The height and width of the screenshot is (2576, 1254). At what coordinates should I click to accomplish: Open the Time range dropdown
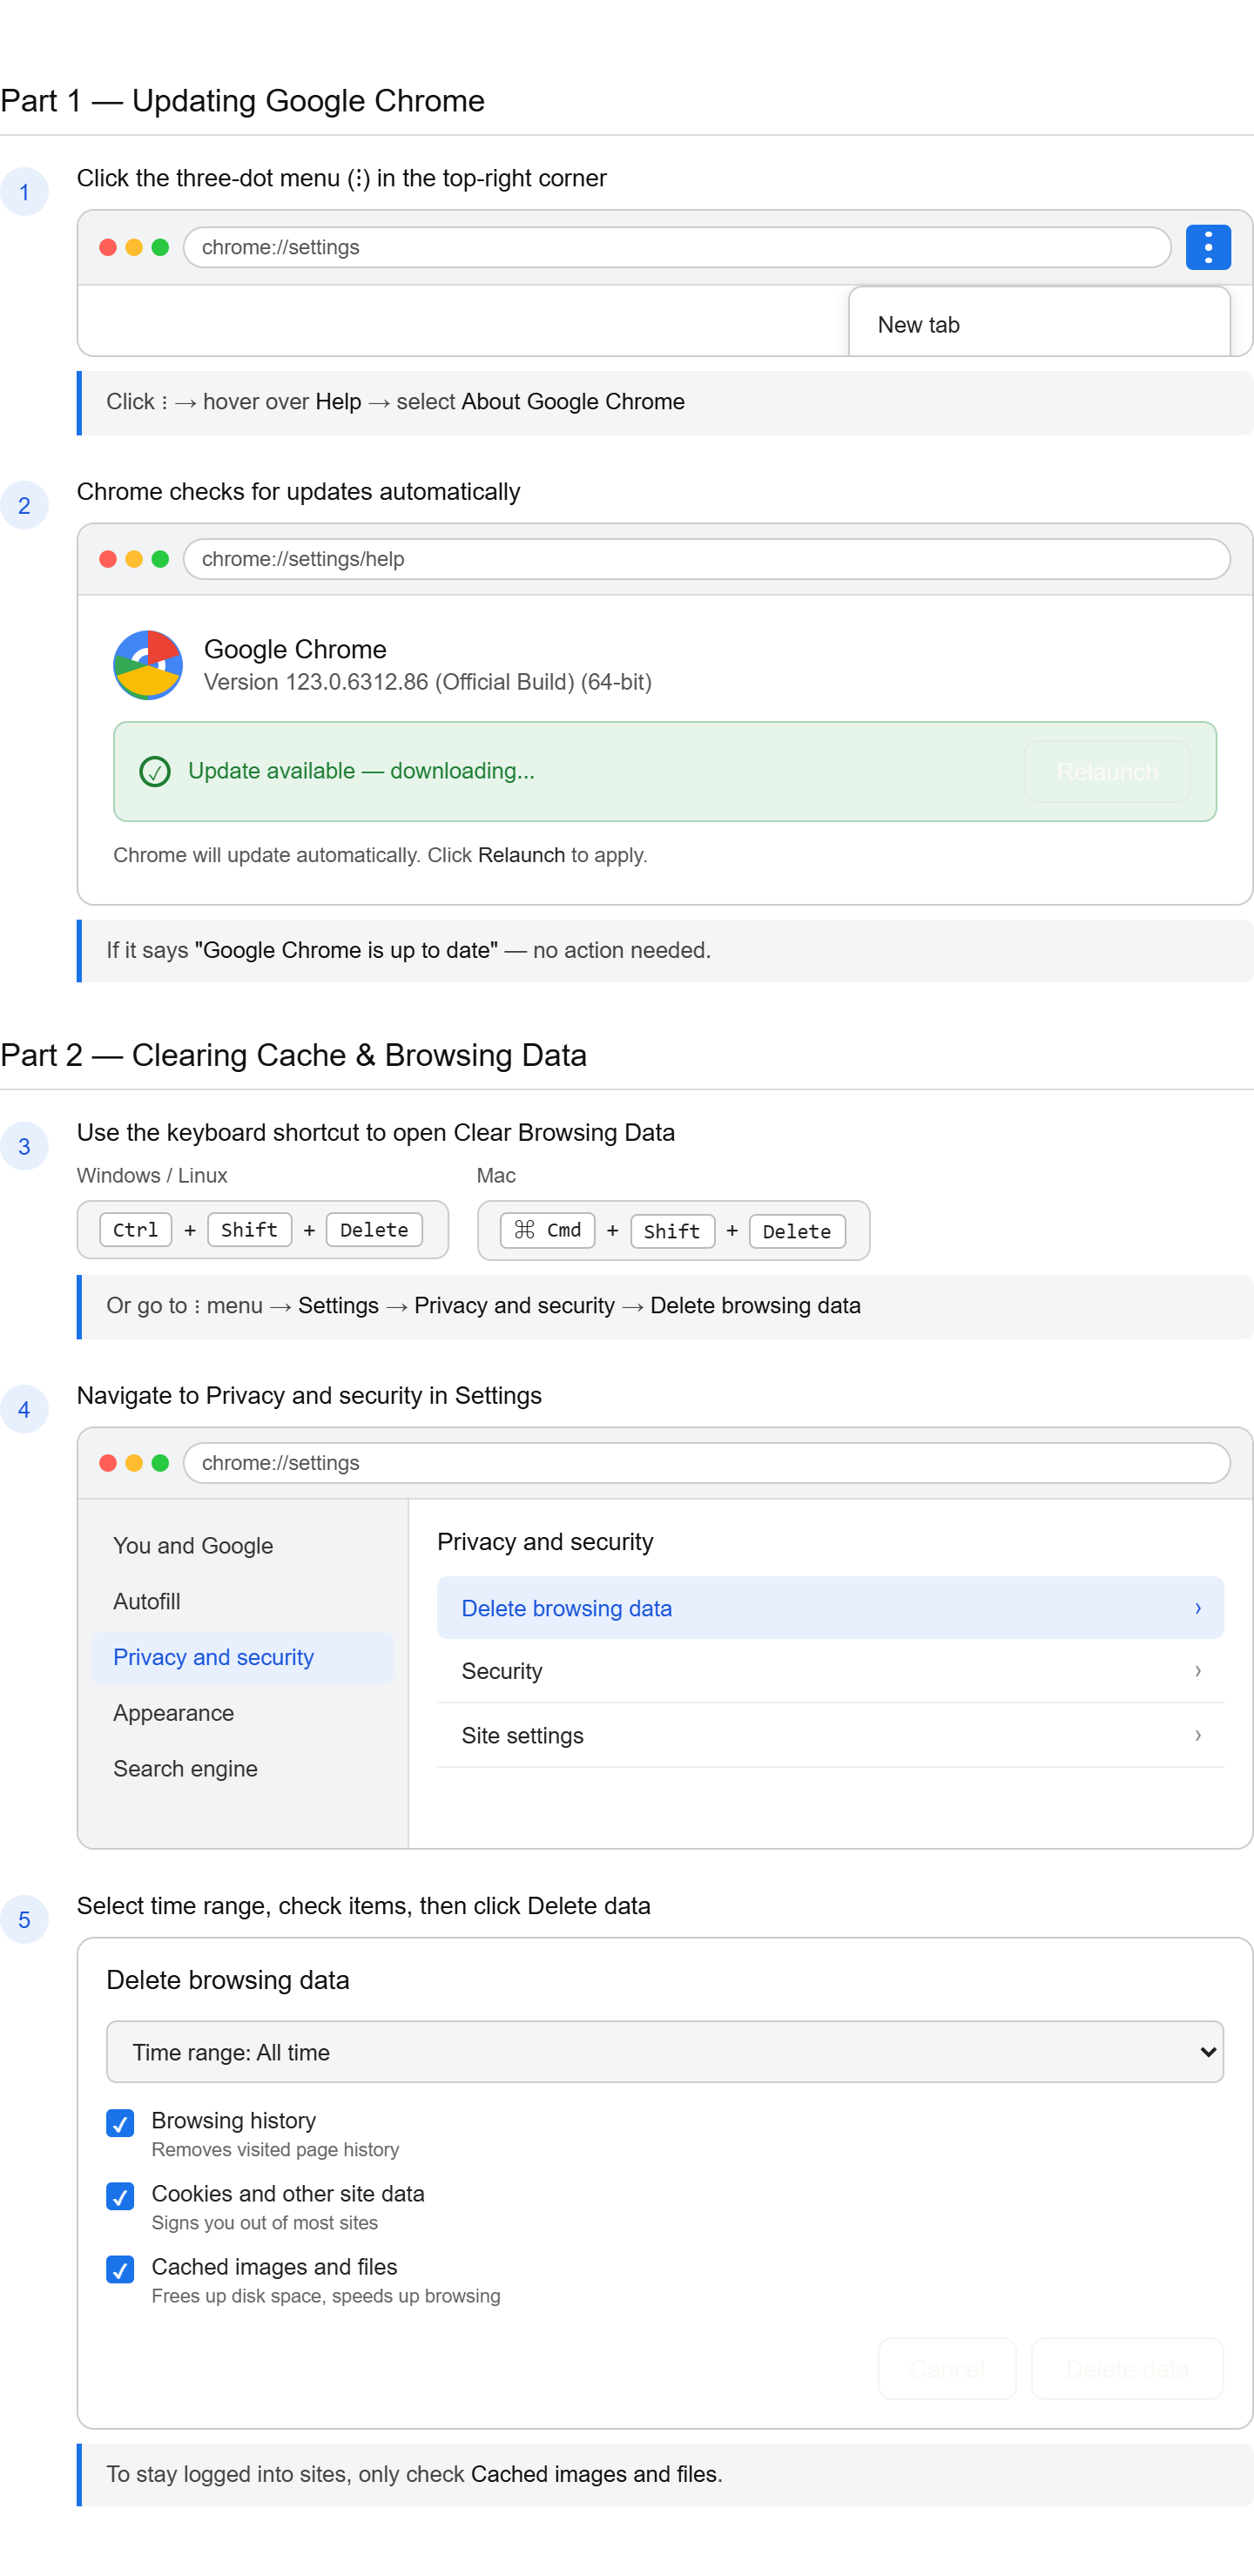tap(664, 2052)
